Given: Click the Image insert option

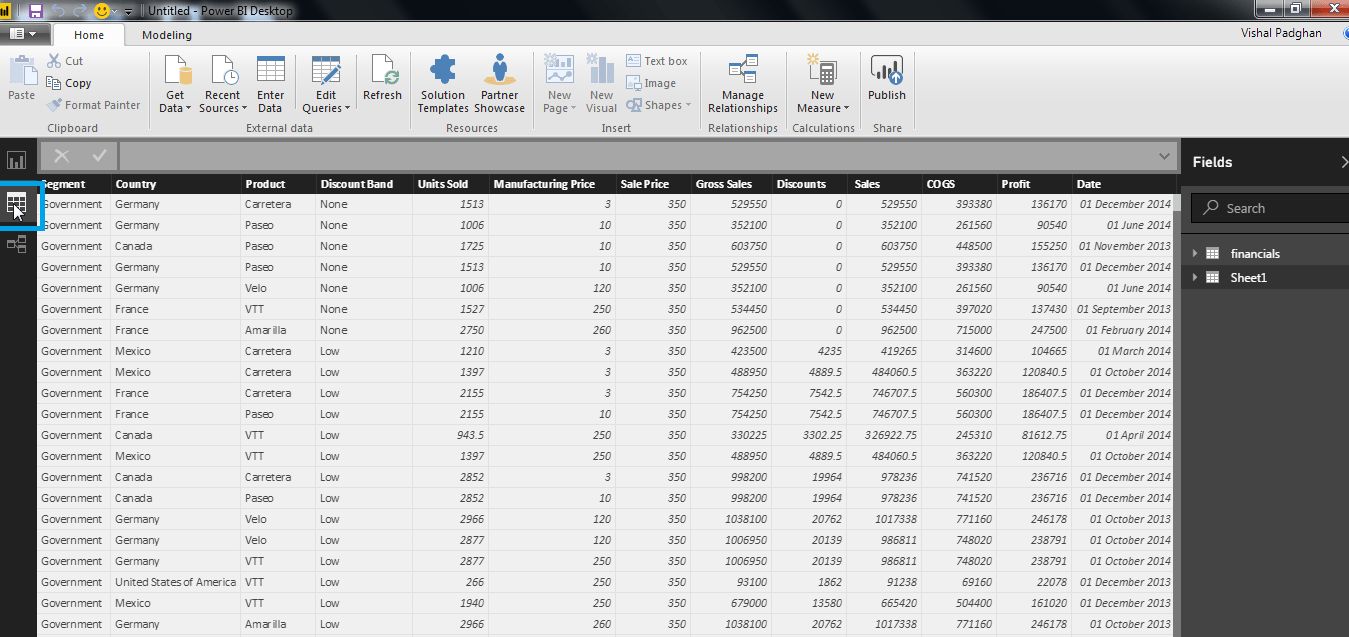Looking at the screenshot, I should click(651, 83).
